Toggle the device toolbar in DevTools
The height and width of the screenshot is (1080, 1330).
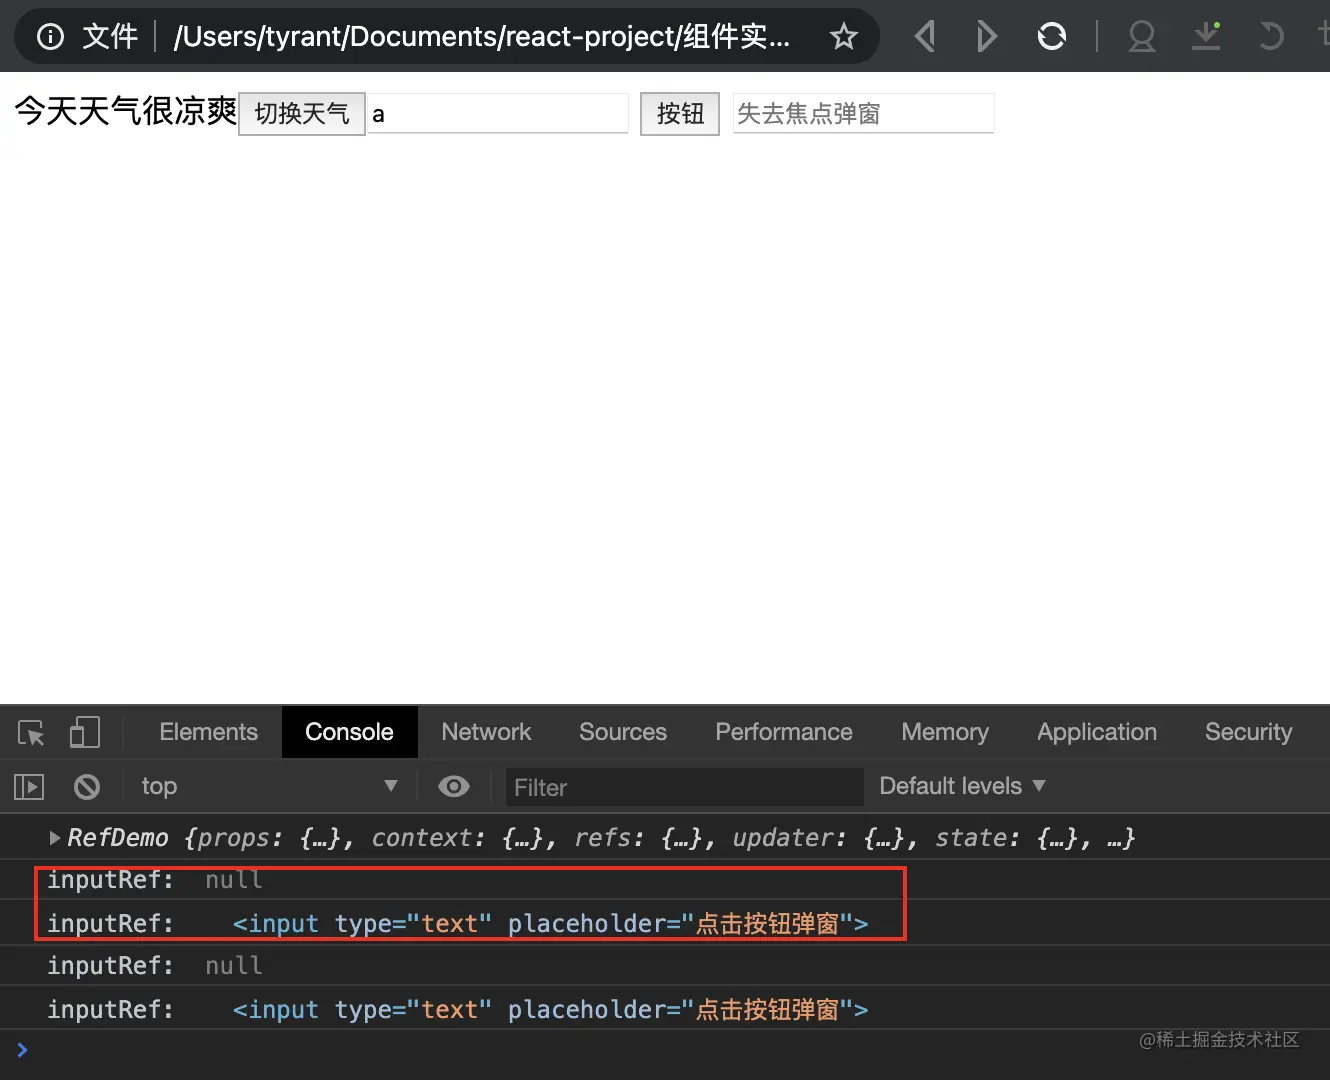(x=85, y=732)
